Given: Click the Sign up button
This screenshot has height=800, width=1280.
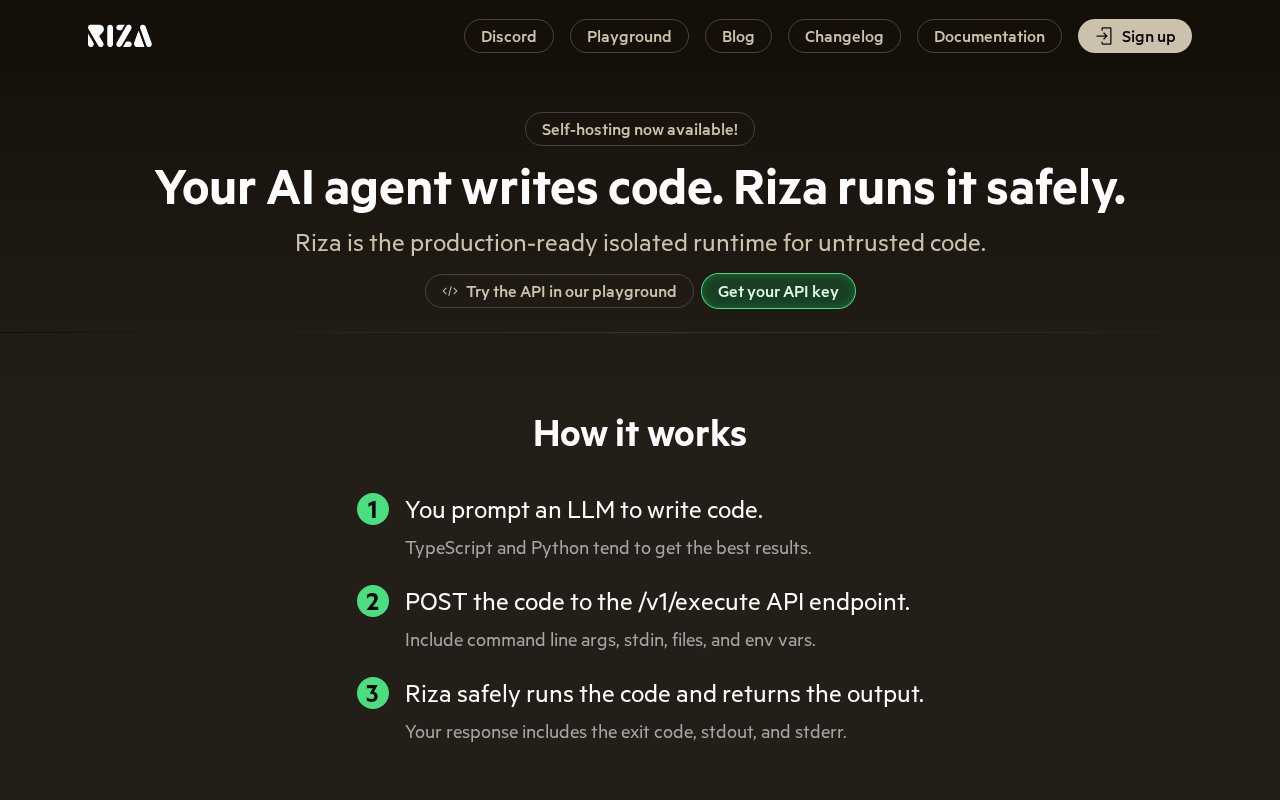Looking at the screenshot, I should pos(1135,36).
